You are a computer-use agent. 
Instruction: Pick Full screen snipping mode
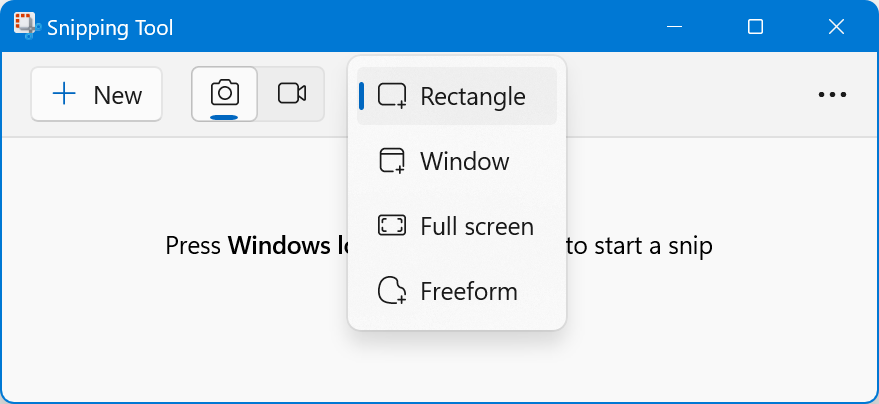point(476,226)
